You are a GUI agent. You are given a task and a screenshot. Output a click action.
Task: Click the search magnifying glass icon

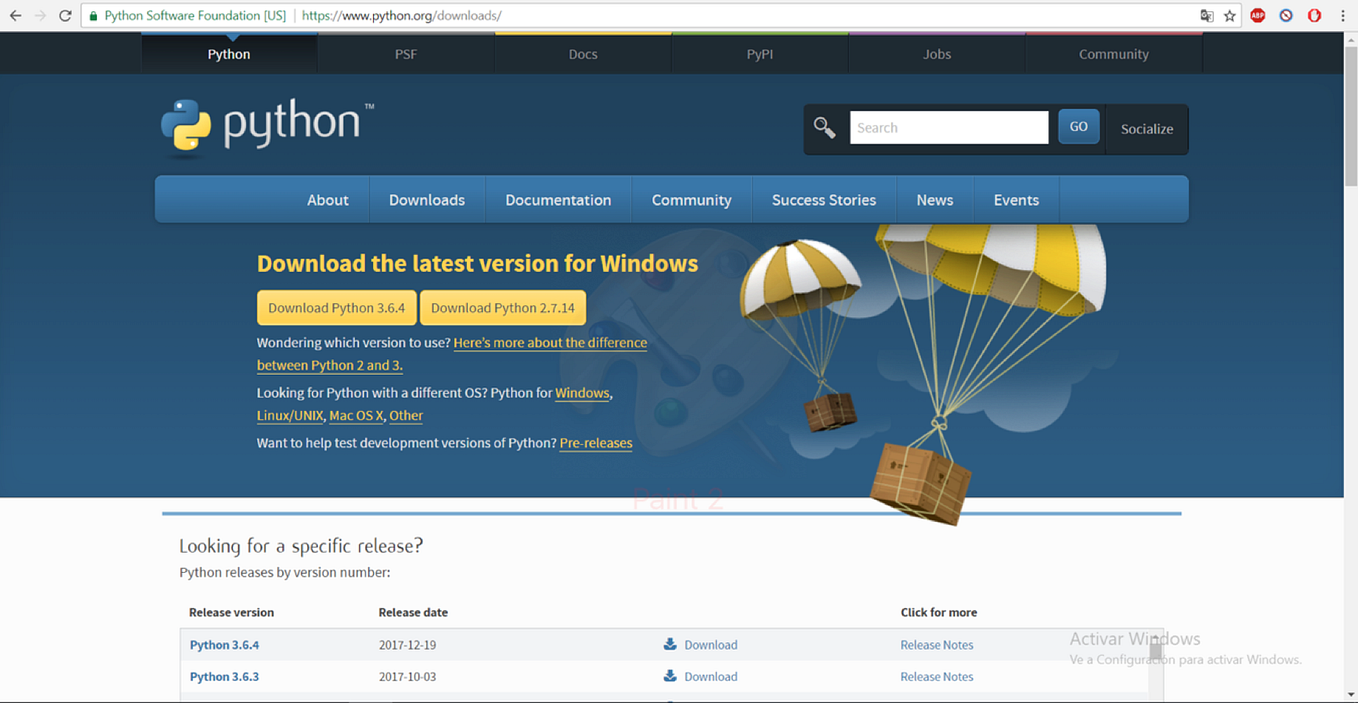tap(824, 127)
